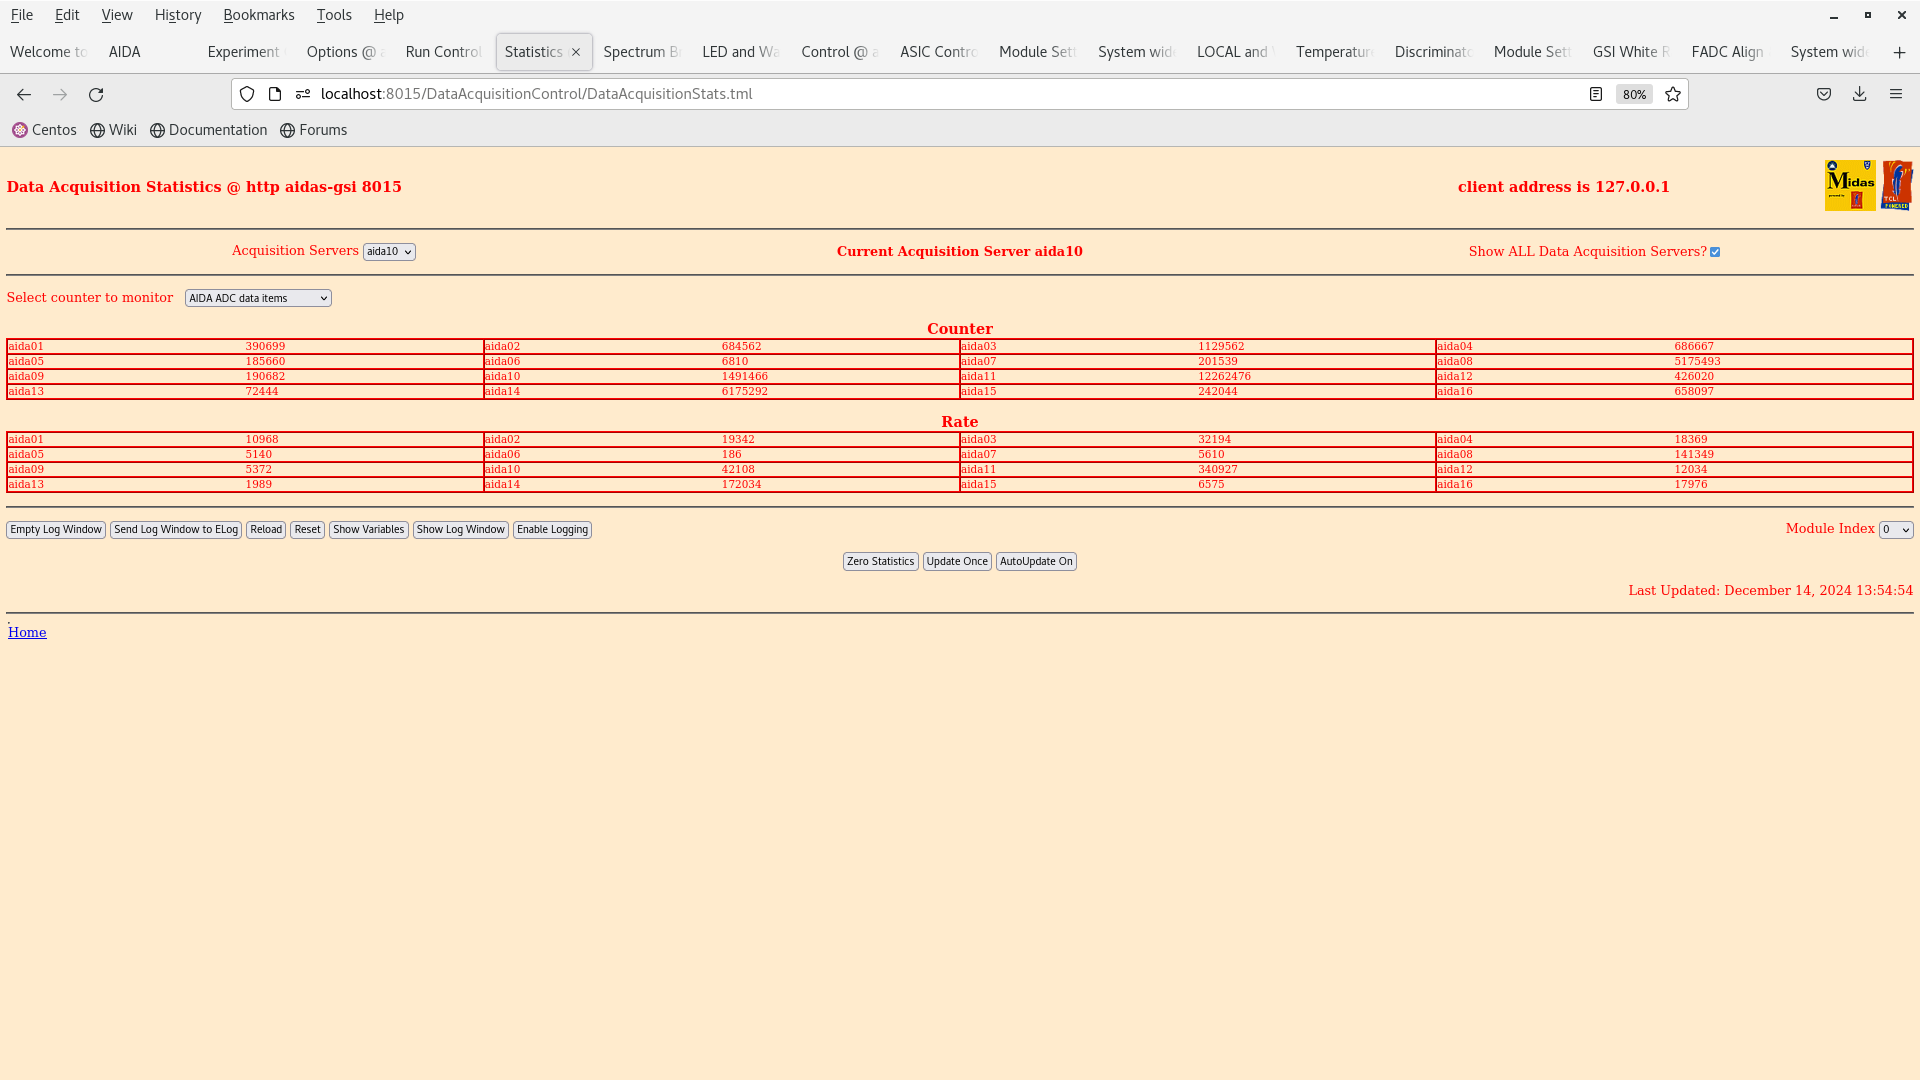Viewport: 1920px width, 1080px height.
Task: Click the Update Once button
Action: (x=957, y=560)
